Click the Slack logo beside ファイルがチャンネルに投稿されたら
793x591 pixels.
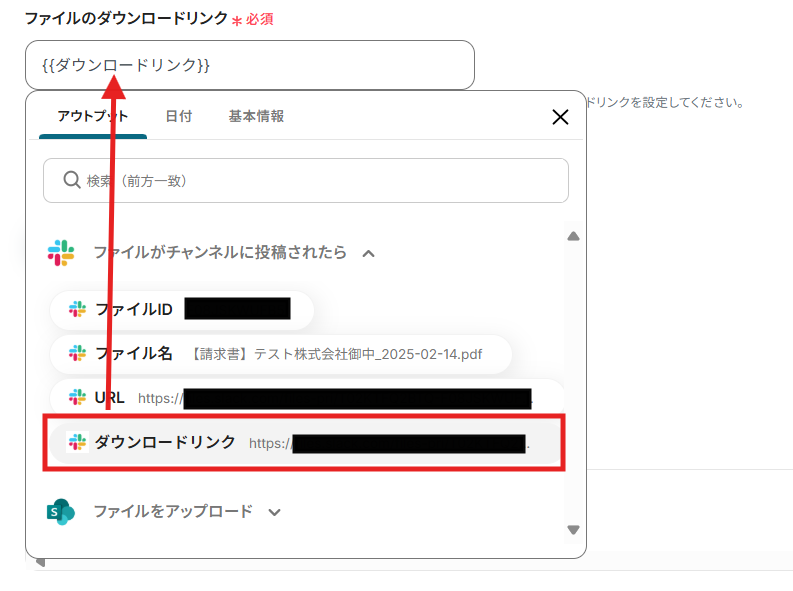tap(61, 253)
